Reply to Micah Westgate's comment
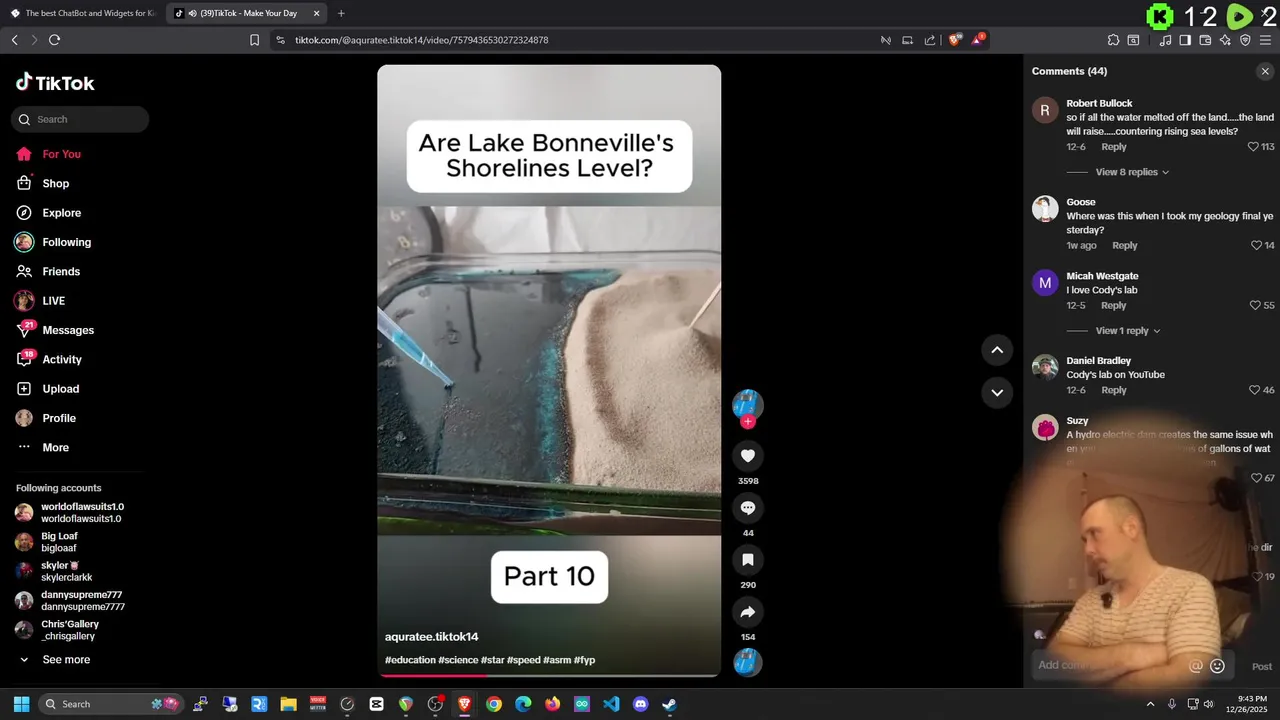This screenshot has height=720, width=1280. 1113,306
